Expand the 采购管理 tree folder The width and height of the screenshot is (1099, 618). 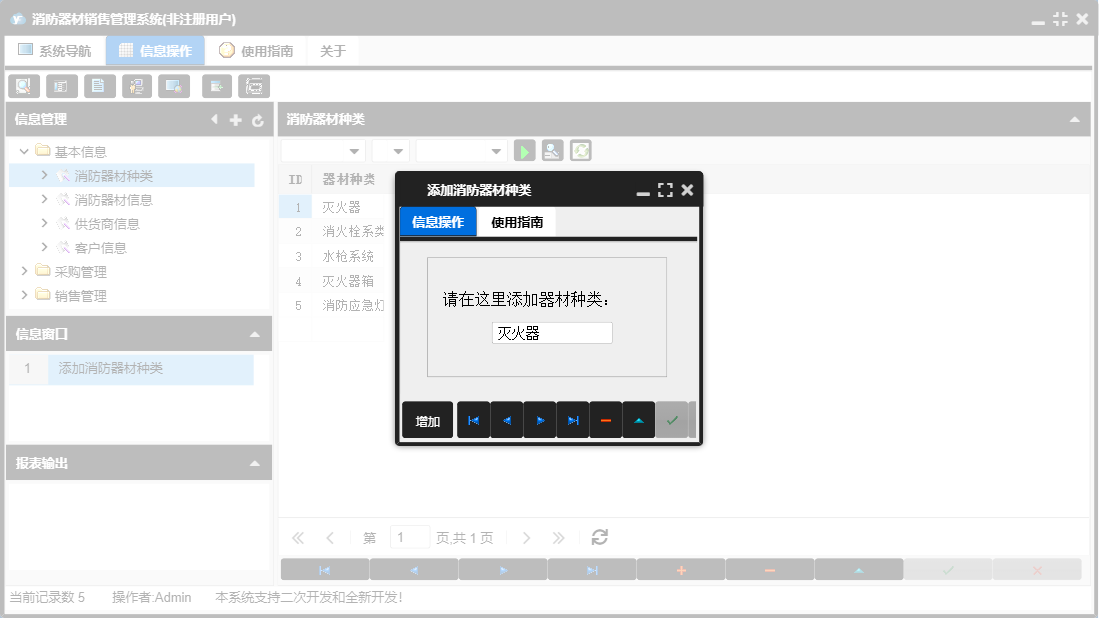pyautogui.click(x=24, y=271)
